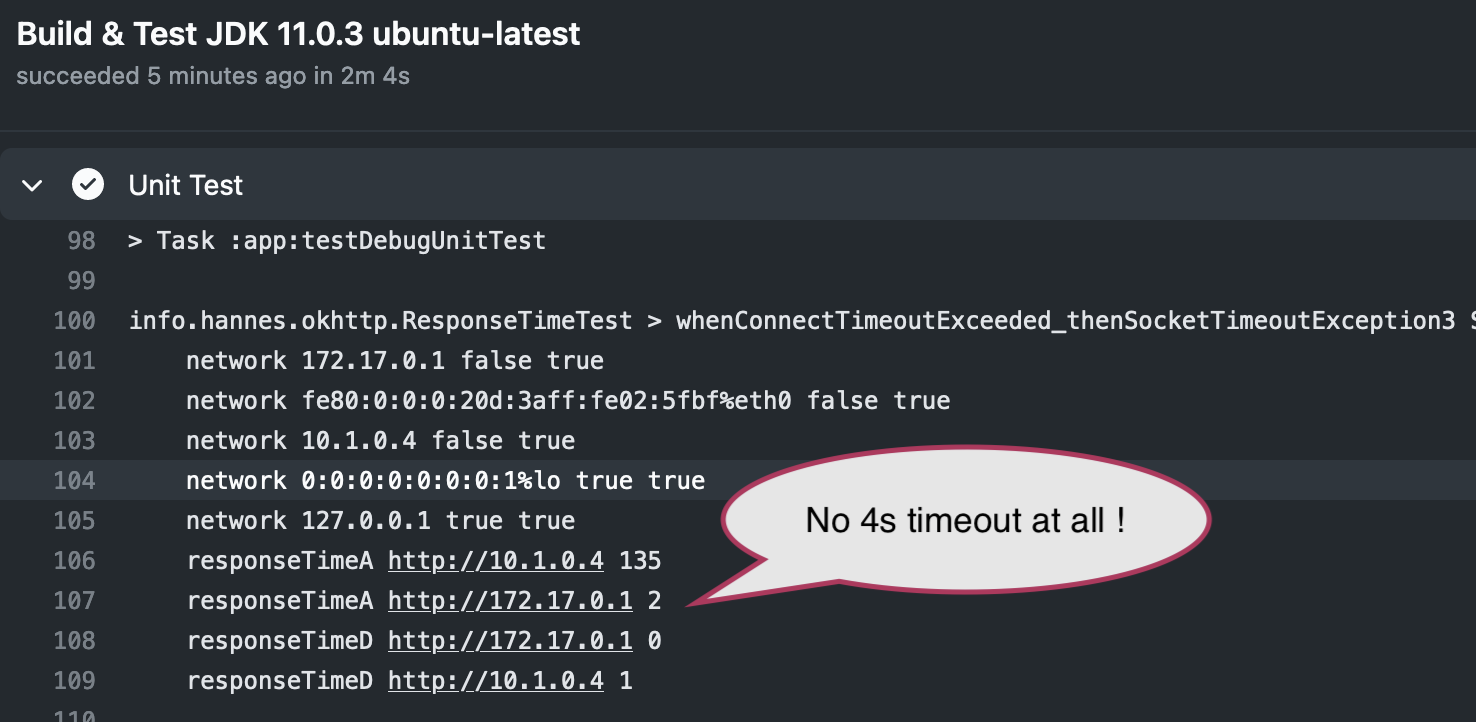Click the white check circle in the step header
1476x722 pixels.
pos(88,185)
